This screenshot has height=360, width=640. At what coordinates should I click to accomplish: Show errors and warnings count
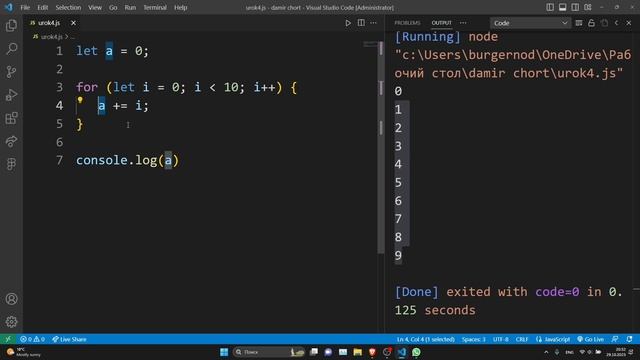click(33, 339)
